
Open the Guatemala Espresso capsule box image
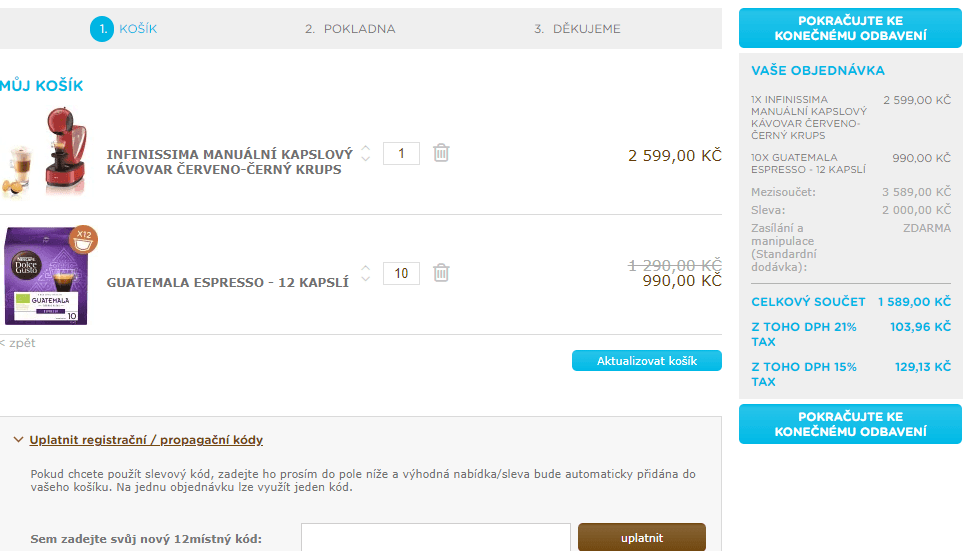[50, 275]
